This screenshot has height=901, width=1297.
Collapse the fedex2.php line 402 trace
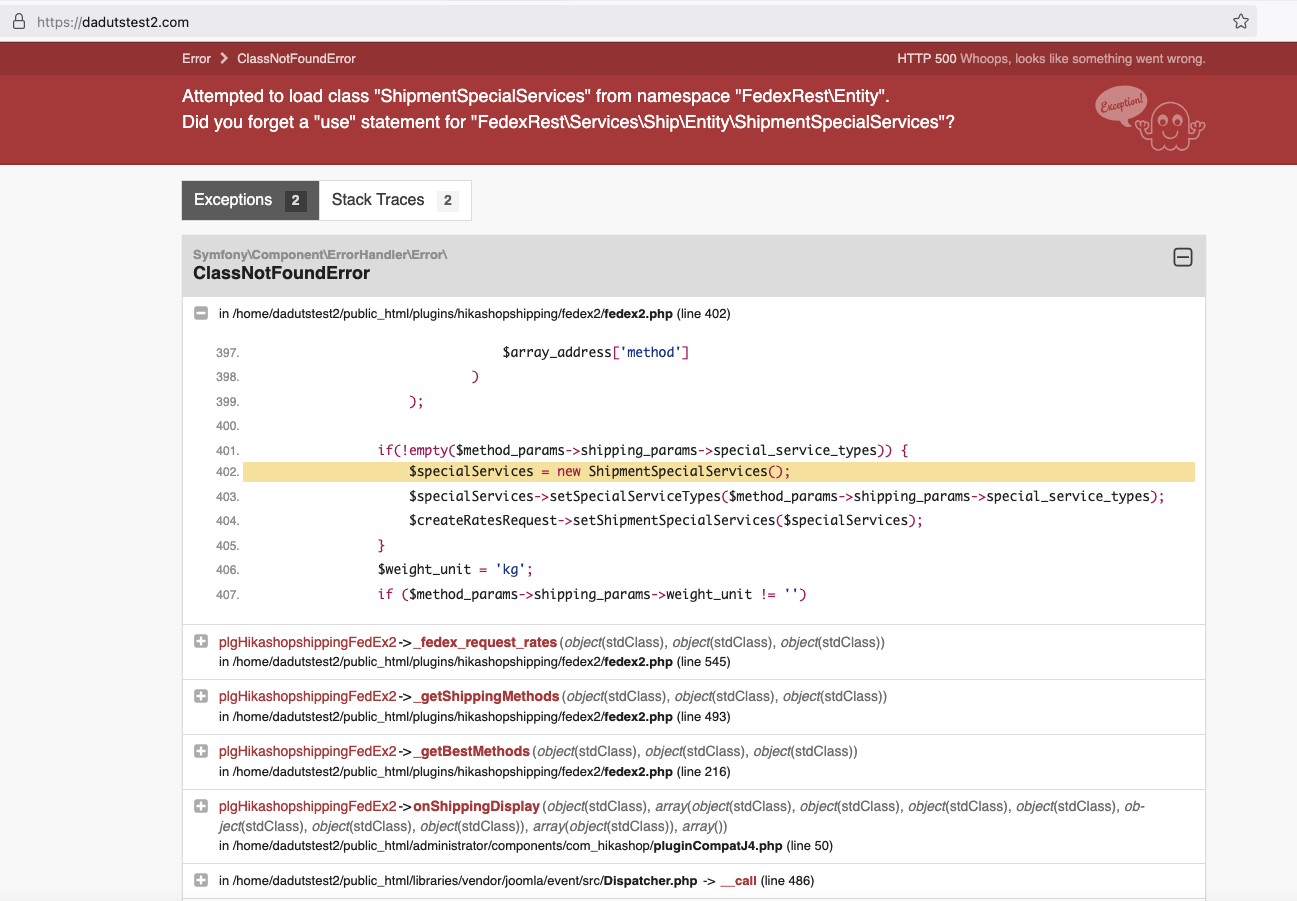201,313
